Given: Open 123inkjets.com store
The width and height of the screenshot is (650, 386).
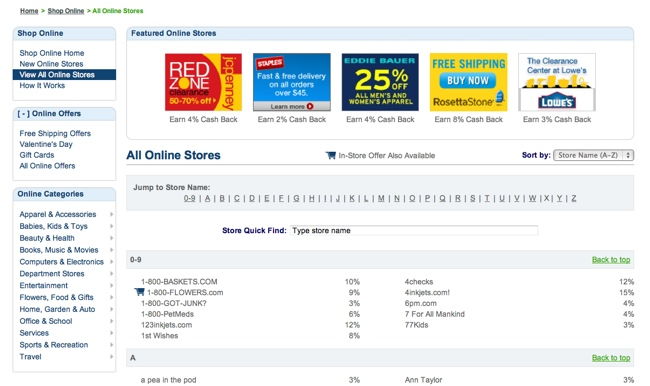Looking at the screenshot, I should [x=166, y=325].
